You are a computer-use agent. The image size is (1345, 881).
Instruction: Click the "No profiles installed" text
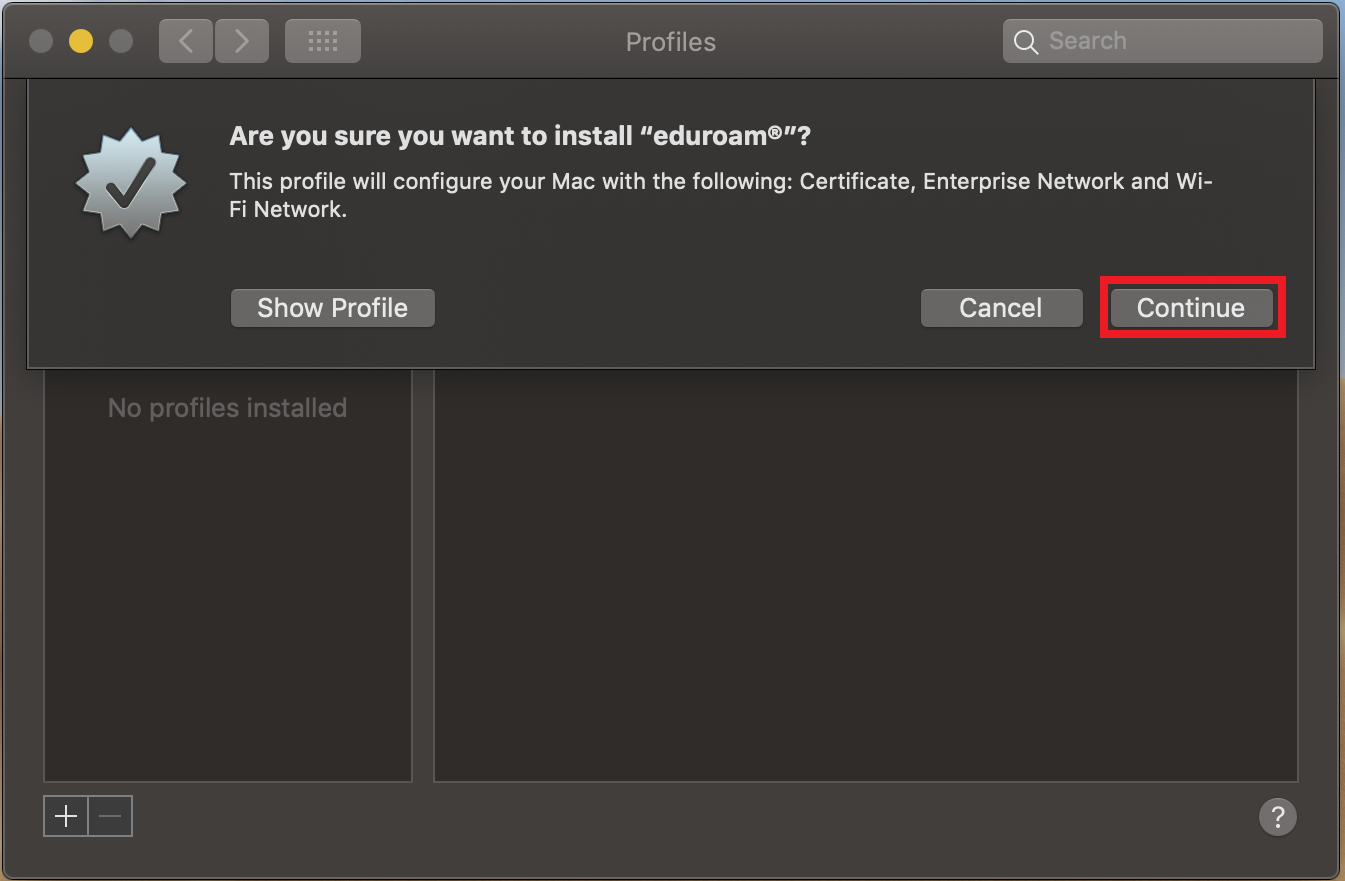click(x=227, y=408)
